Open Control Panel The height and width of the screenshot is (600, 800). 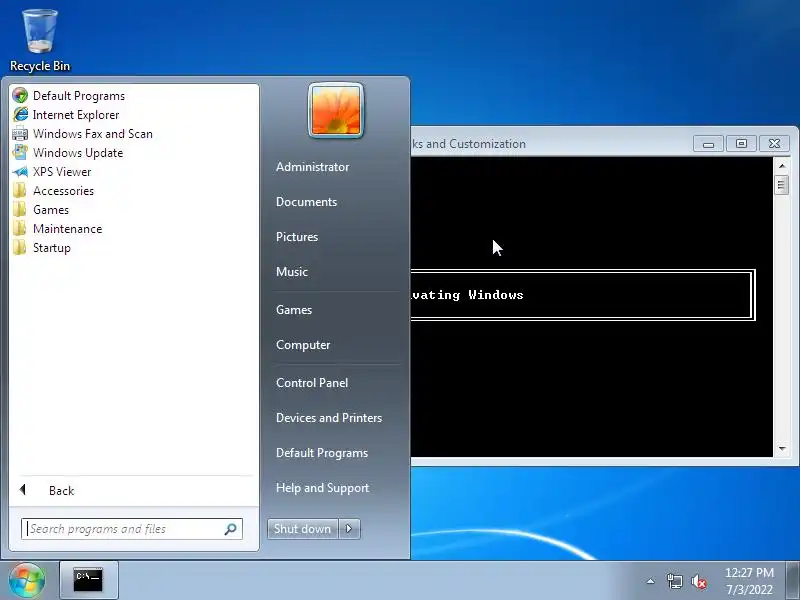point(312,383)
